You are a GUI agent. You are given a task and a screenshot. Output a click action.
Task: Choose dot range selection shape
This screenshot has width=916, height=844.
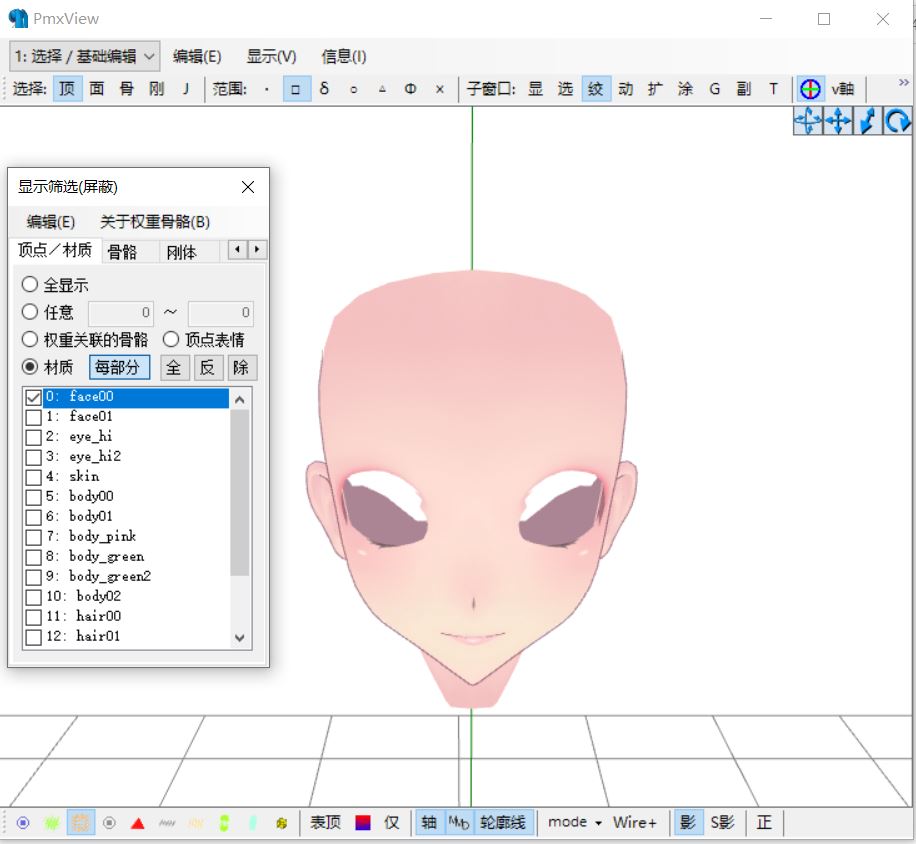[x=266, y=89]
